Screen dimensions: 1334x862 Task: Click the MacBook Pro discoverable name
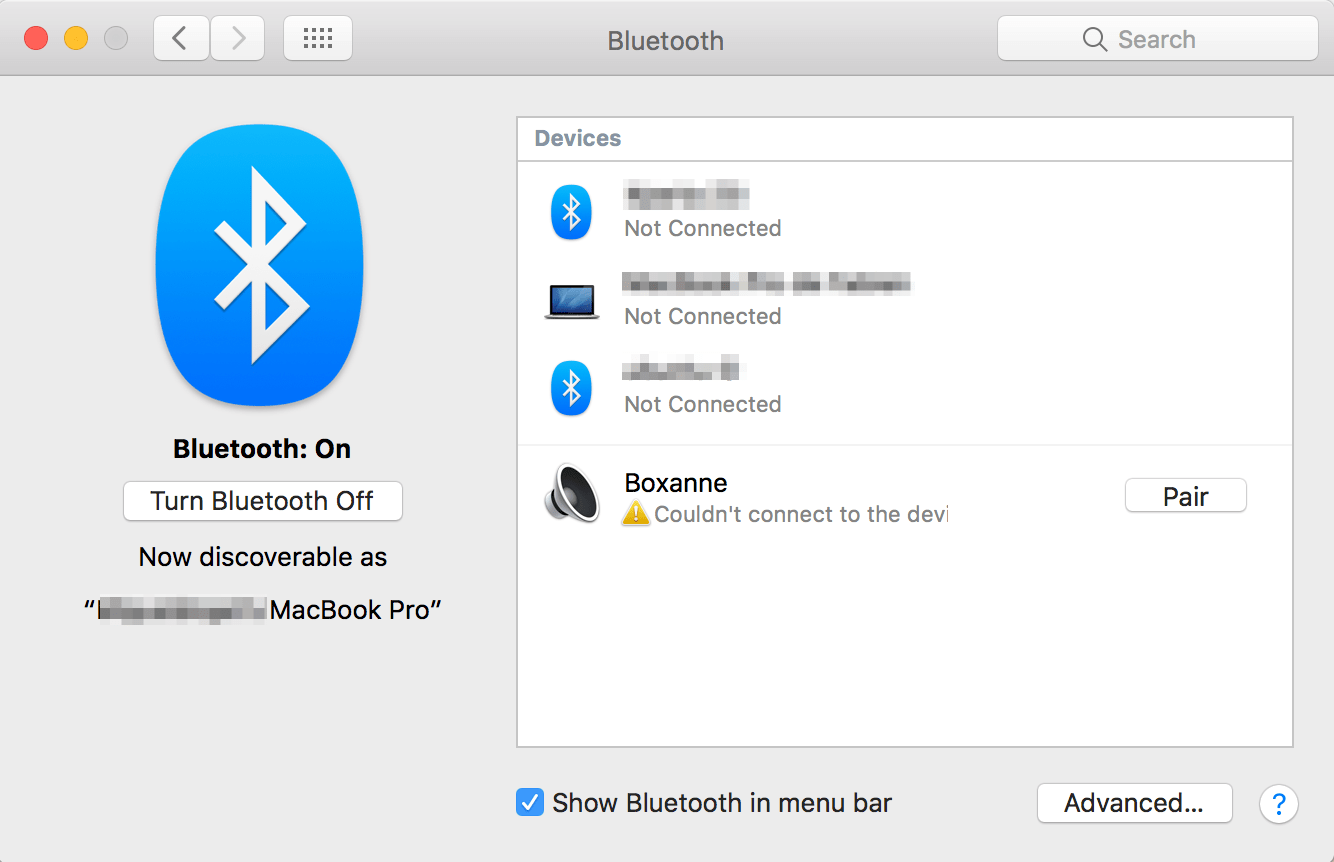click(x=263, y=610)
